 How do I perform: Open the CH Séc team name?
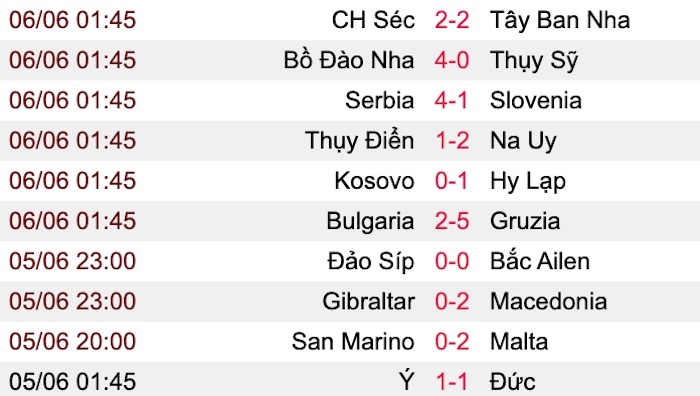pos(373,20)
